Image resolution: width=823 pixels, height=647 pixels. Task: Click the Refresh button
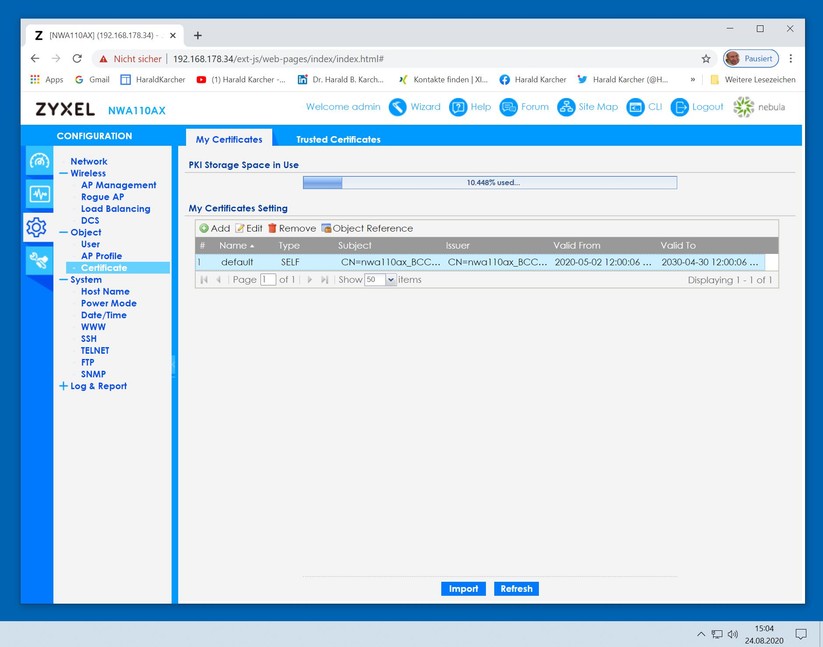tap(516, 589)
